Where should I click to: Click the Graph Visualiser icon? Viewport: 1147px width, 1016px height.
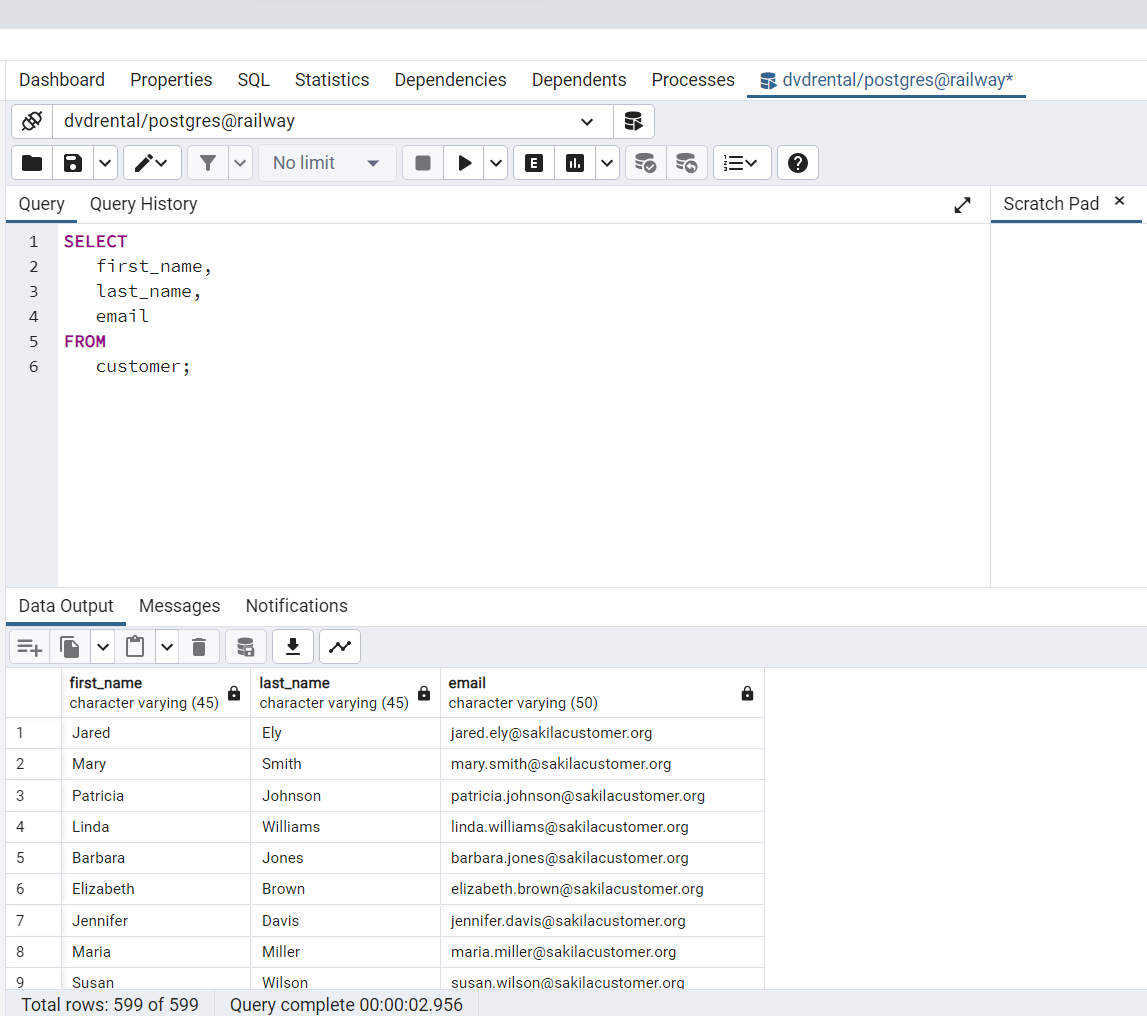[x=340, y=647]
